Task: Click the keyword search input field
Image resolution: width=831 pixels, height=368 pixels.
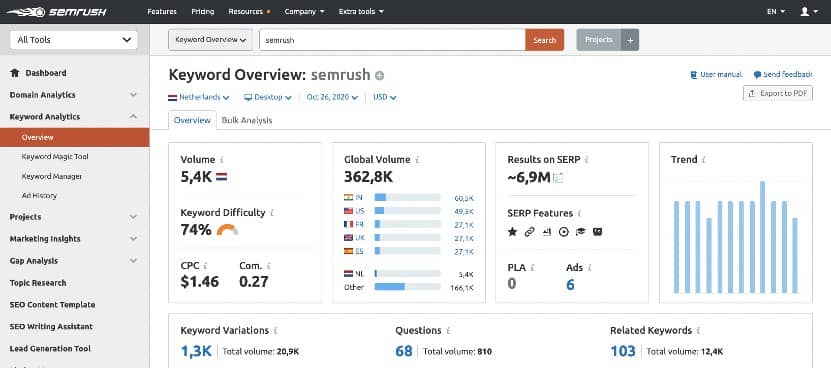Action: tap(392, 40)
